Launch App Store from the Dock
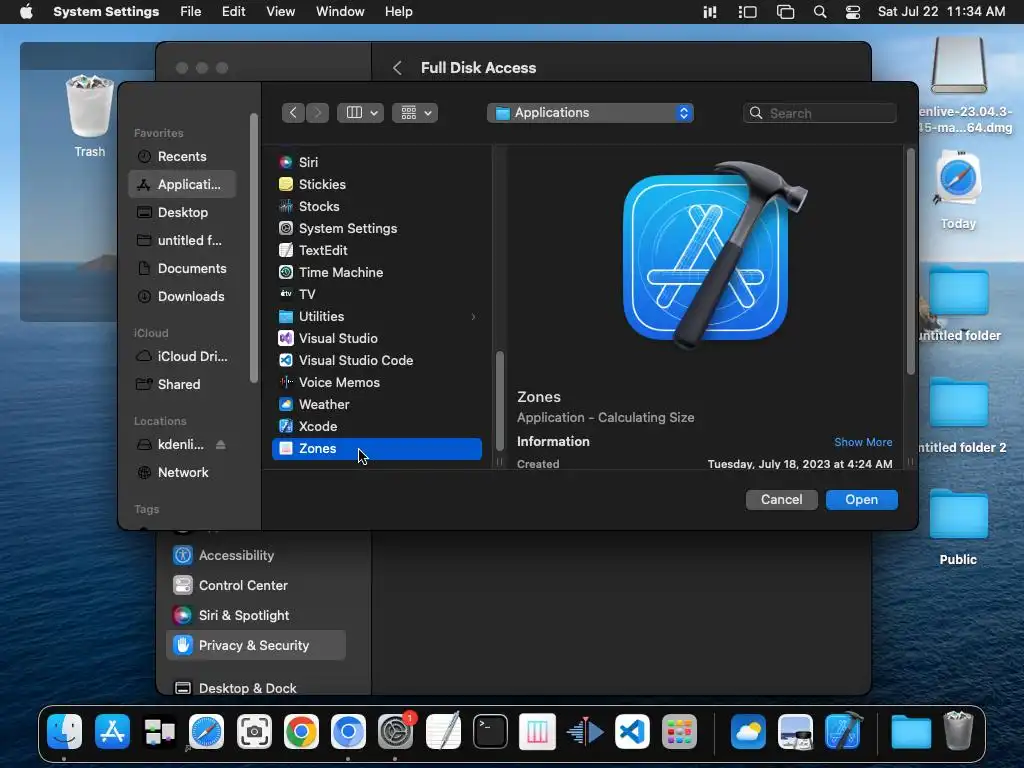The width and height of the screenshot is (1024, 768). pyautogui.click(x=112, y=731)
